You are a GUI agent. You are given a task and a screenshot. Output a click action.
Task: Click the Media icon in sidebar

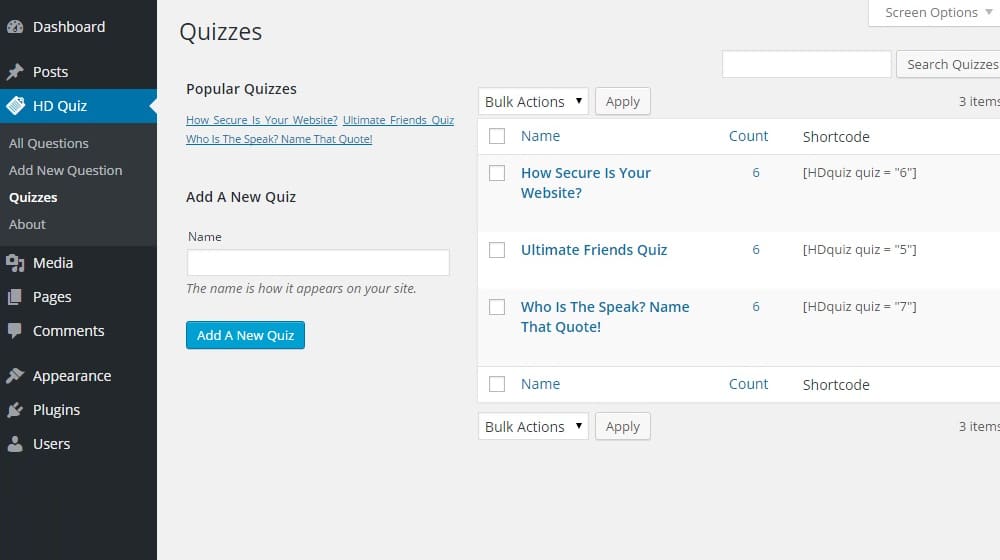click(15, 263)
